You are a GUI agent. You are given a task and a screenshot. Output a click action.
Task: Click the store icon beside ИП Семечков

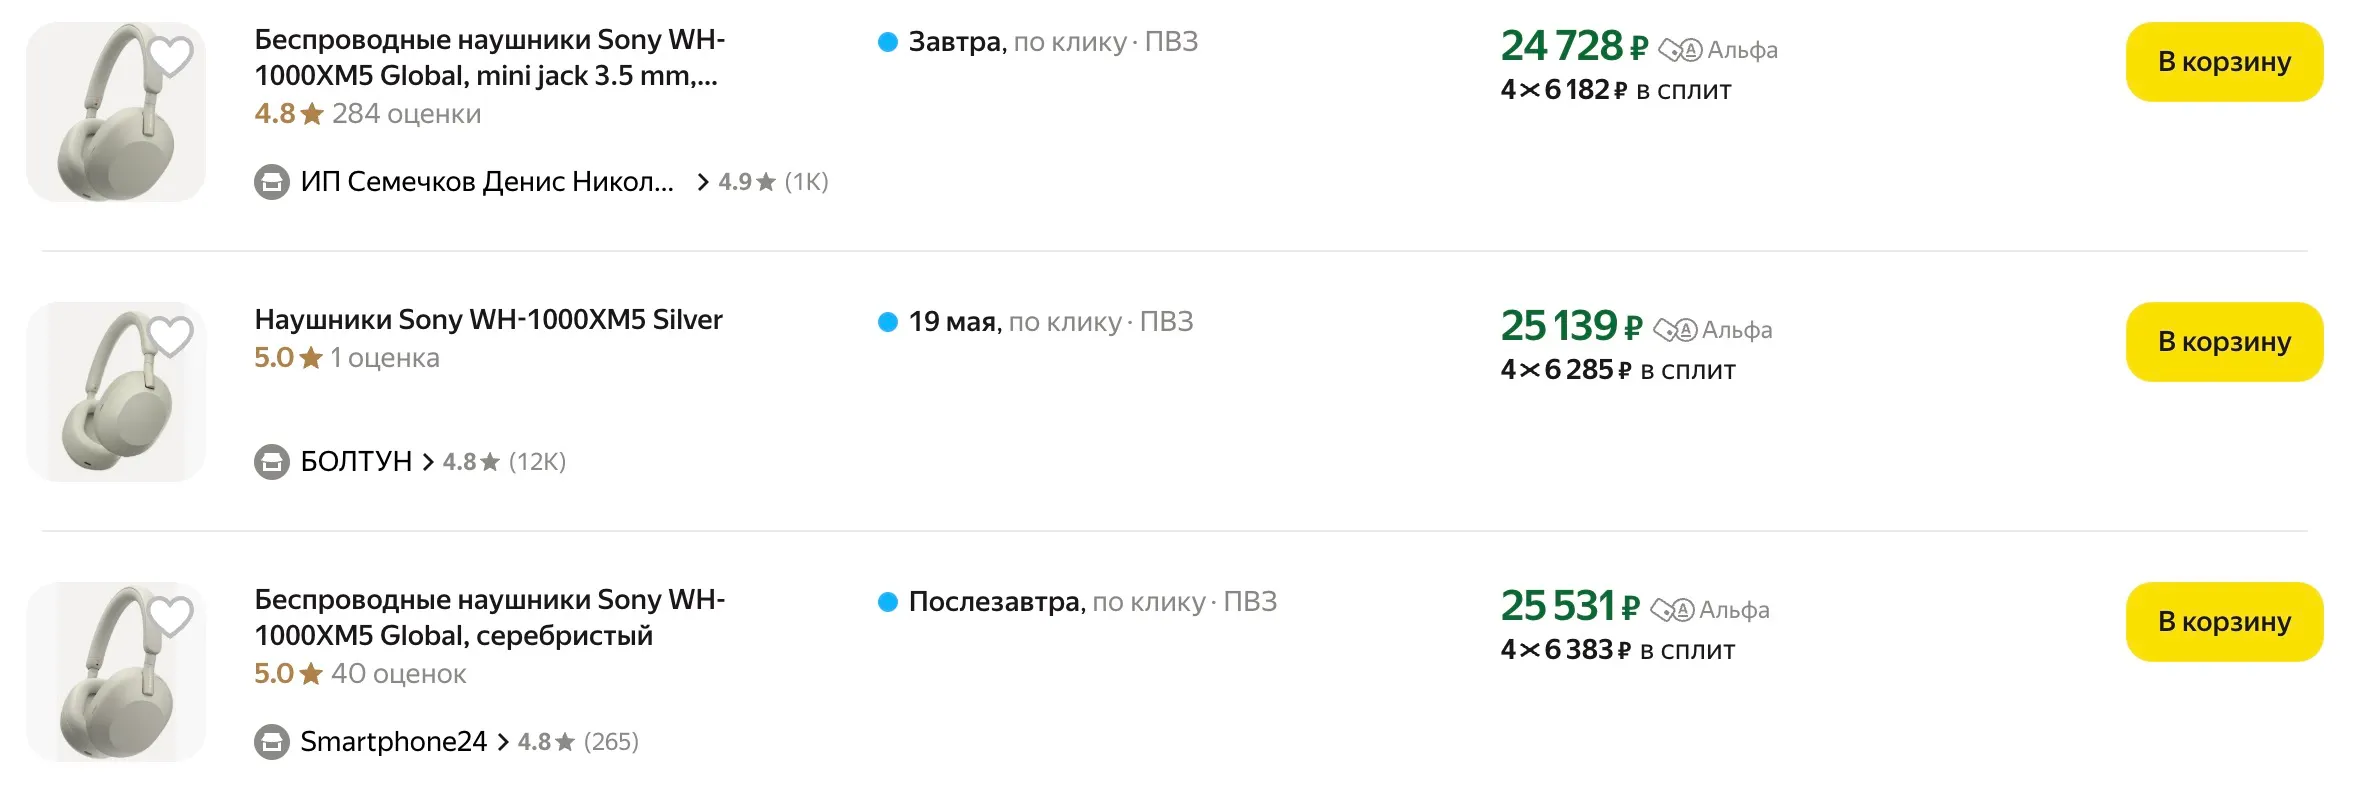[x=271, y=182]
